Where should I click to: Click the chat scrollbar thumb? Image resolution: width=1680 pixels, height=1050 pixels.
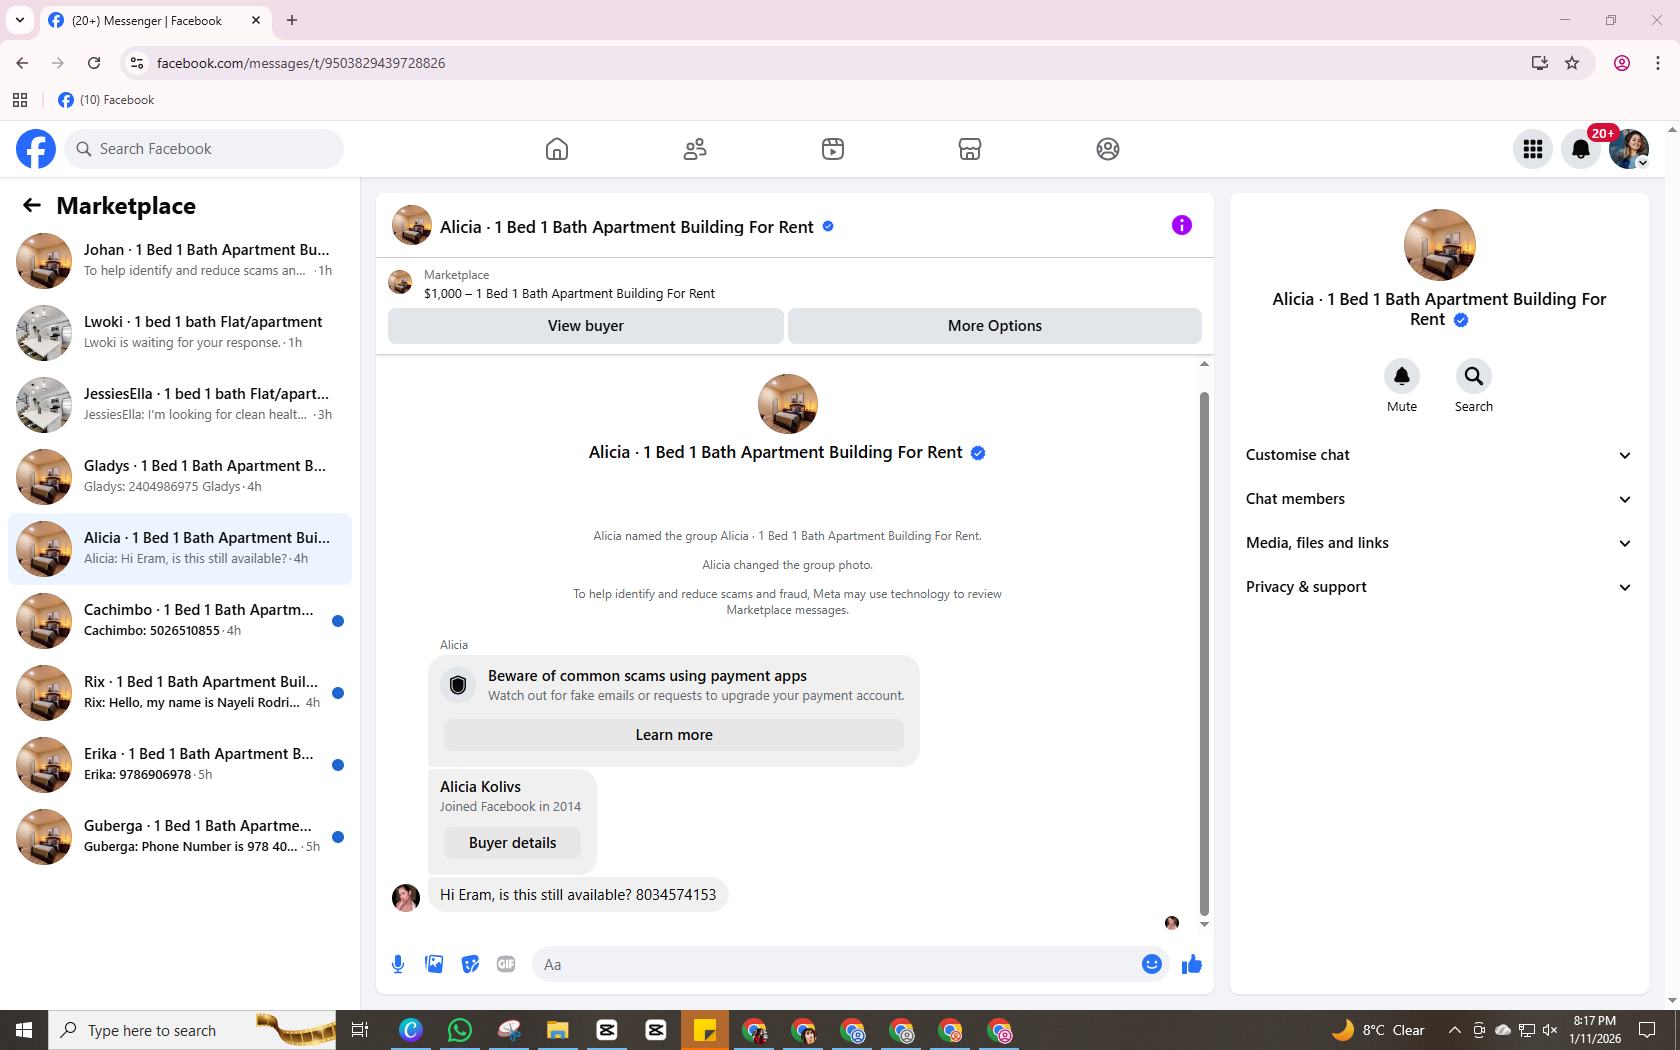[1204, 654]
